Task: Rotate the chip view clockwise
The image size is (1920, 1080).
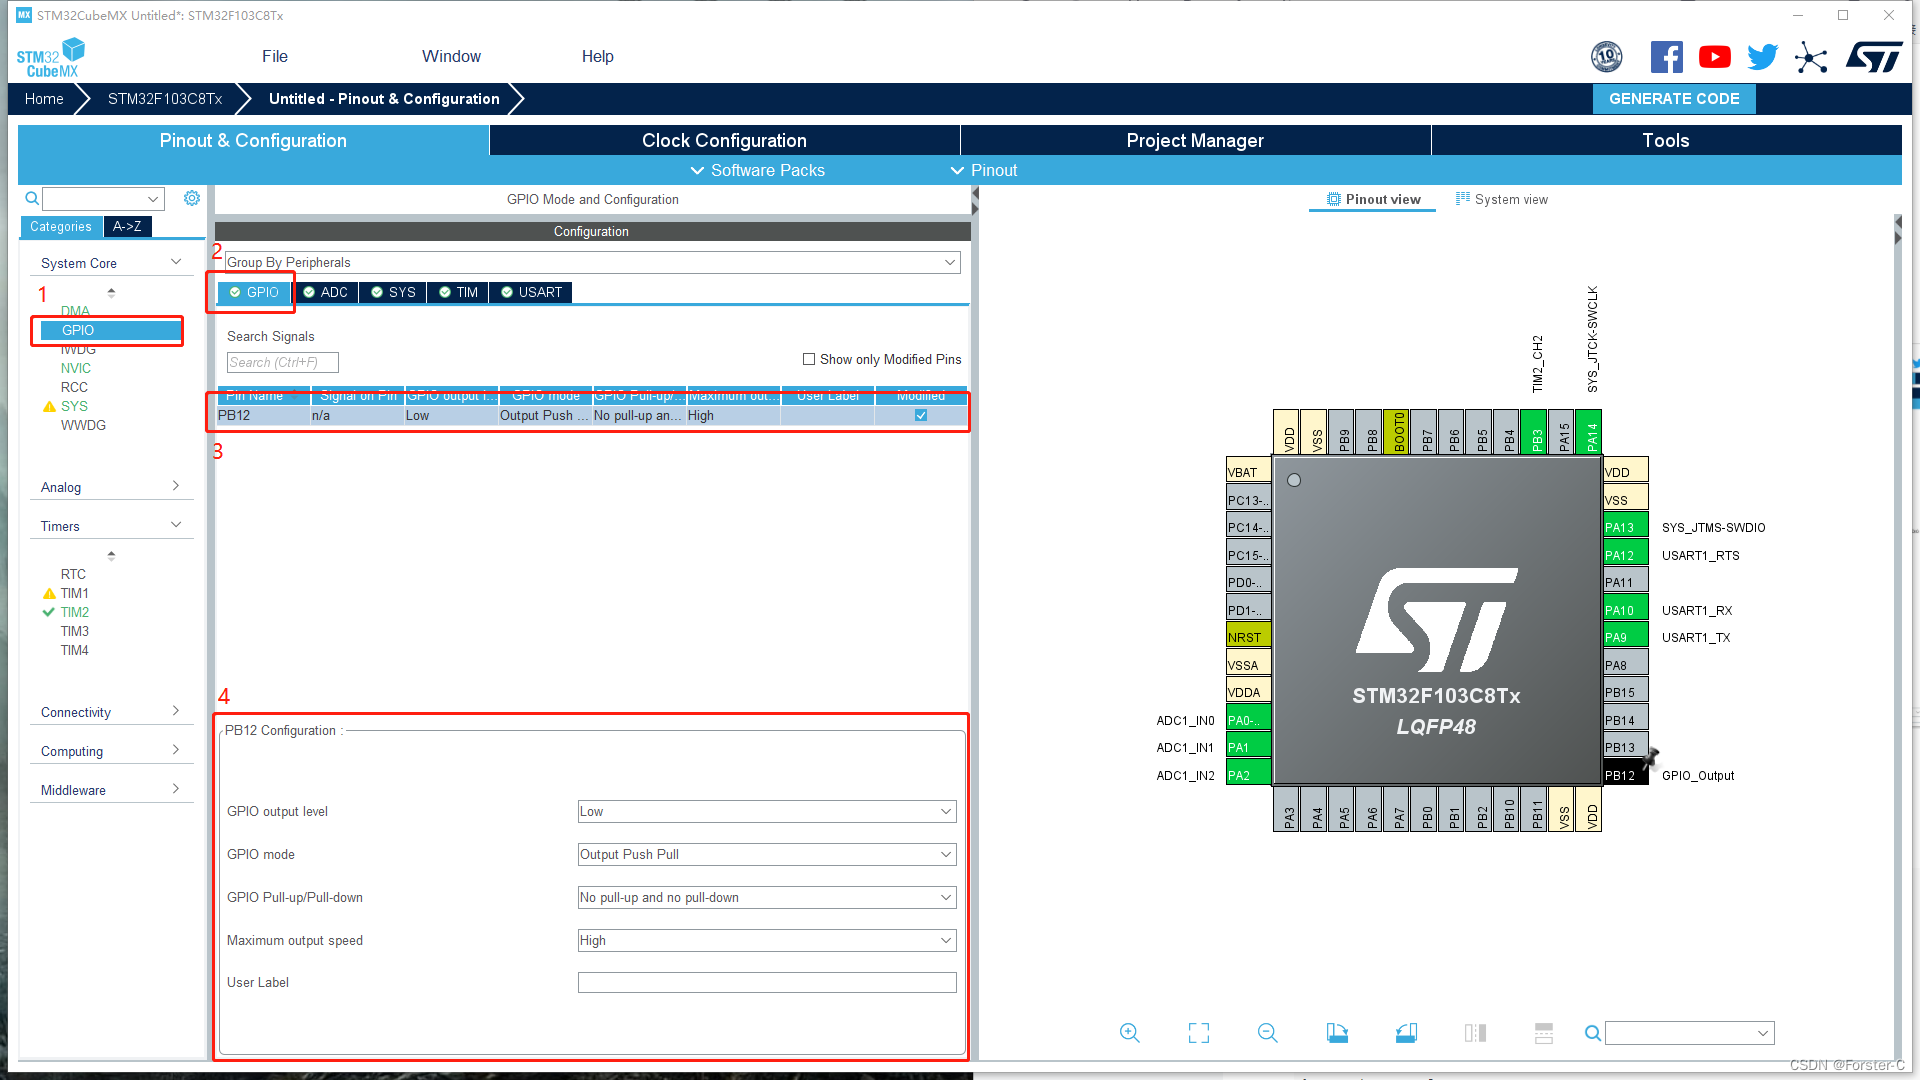Action: 1337,1032
